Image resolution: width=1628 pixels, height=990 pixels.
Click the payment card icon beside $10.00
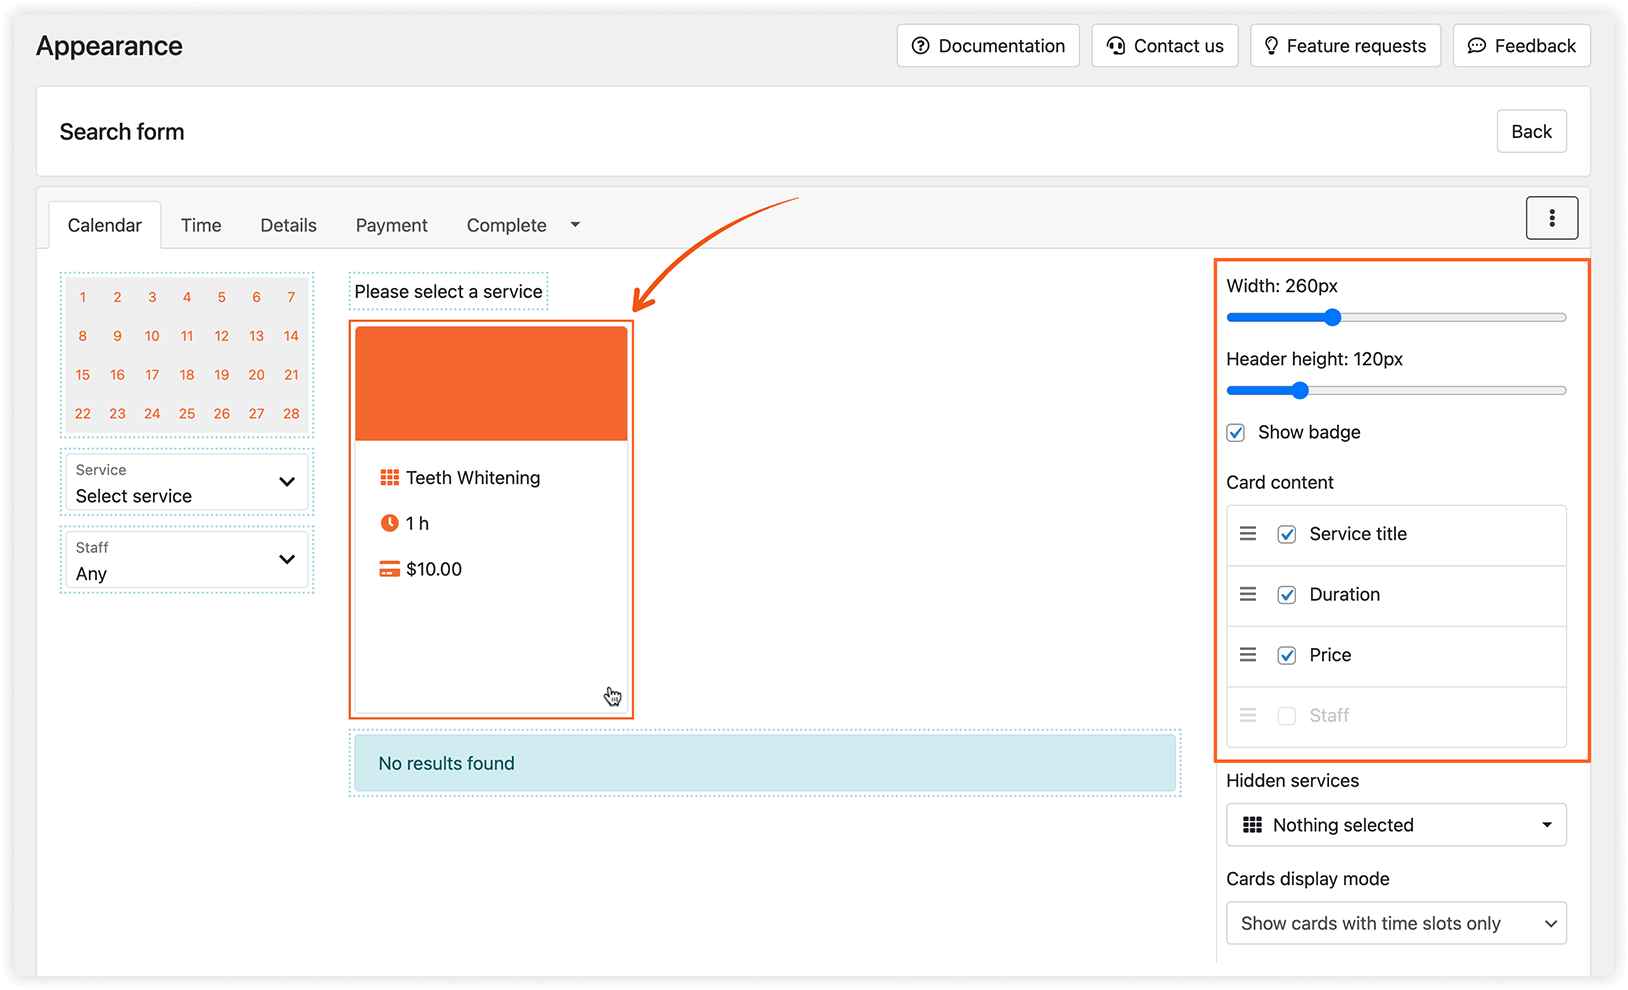(x=390, y=568)
